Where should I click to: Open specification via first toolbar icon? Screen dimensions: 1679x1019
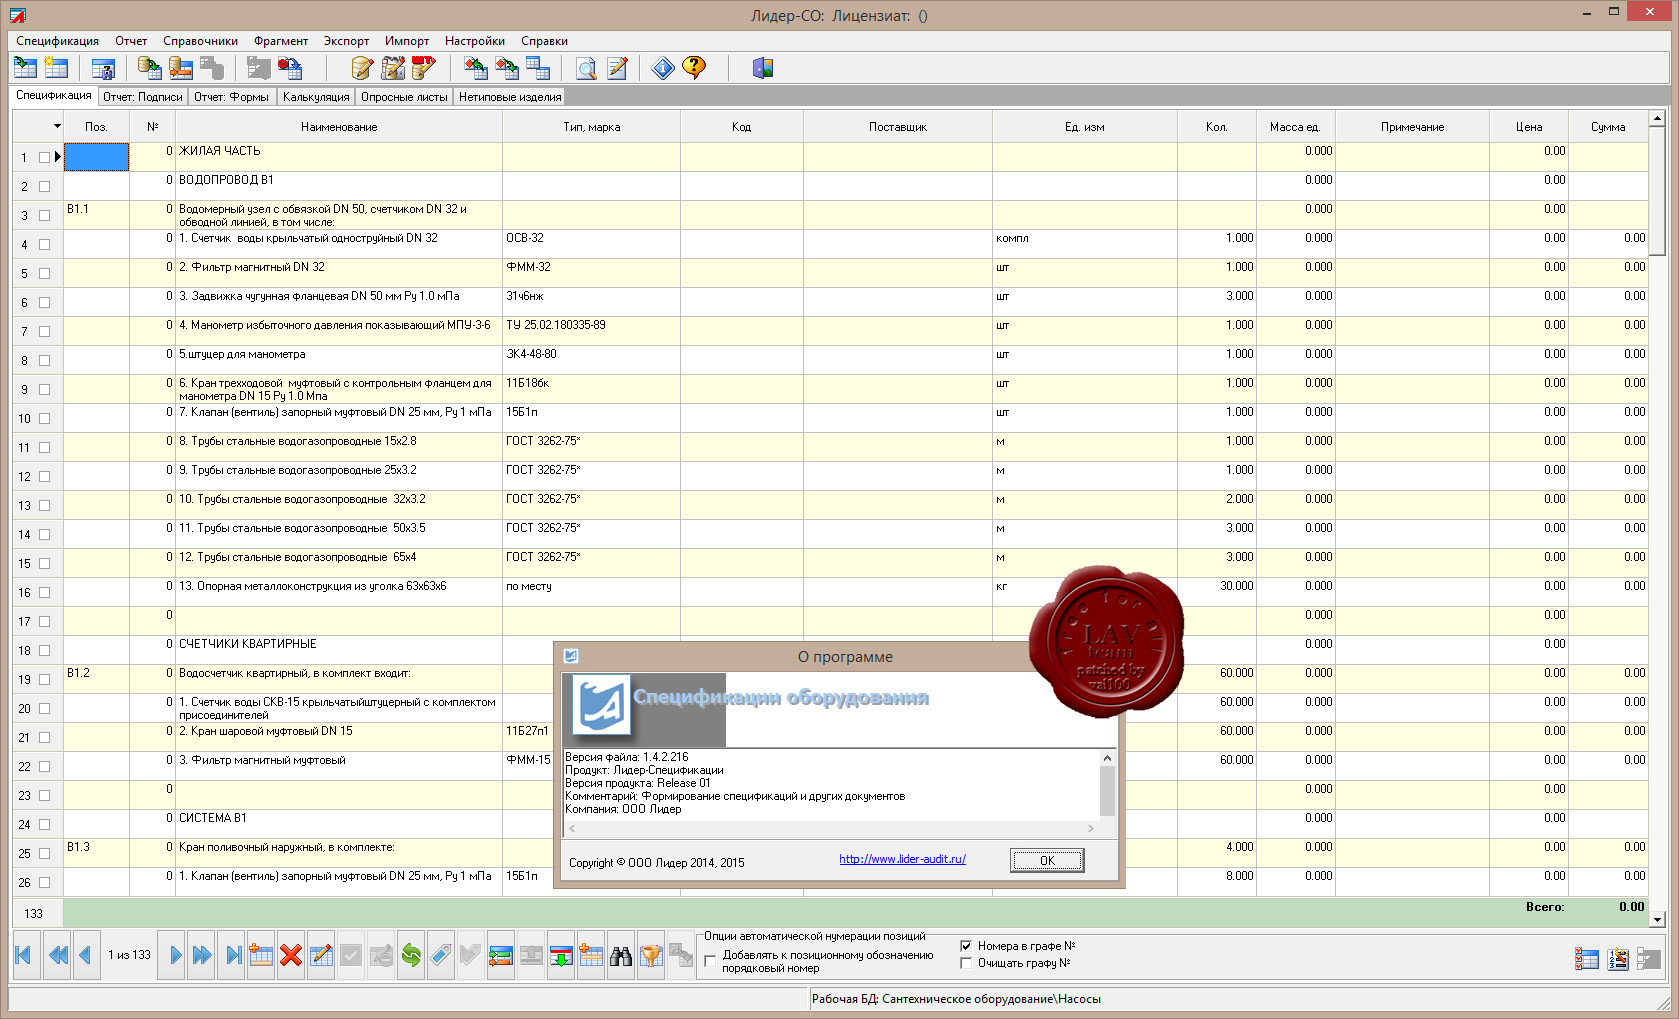coord(25,68)
